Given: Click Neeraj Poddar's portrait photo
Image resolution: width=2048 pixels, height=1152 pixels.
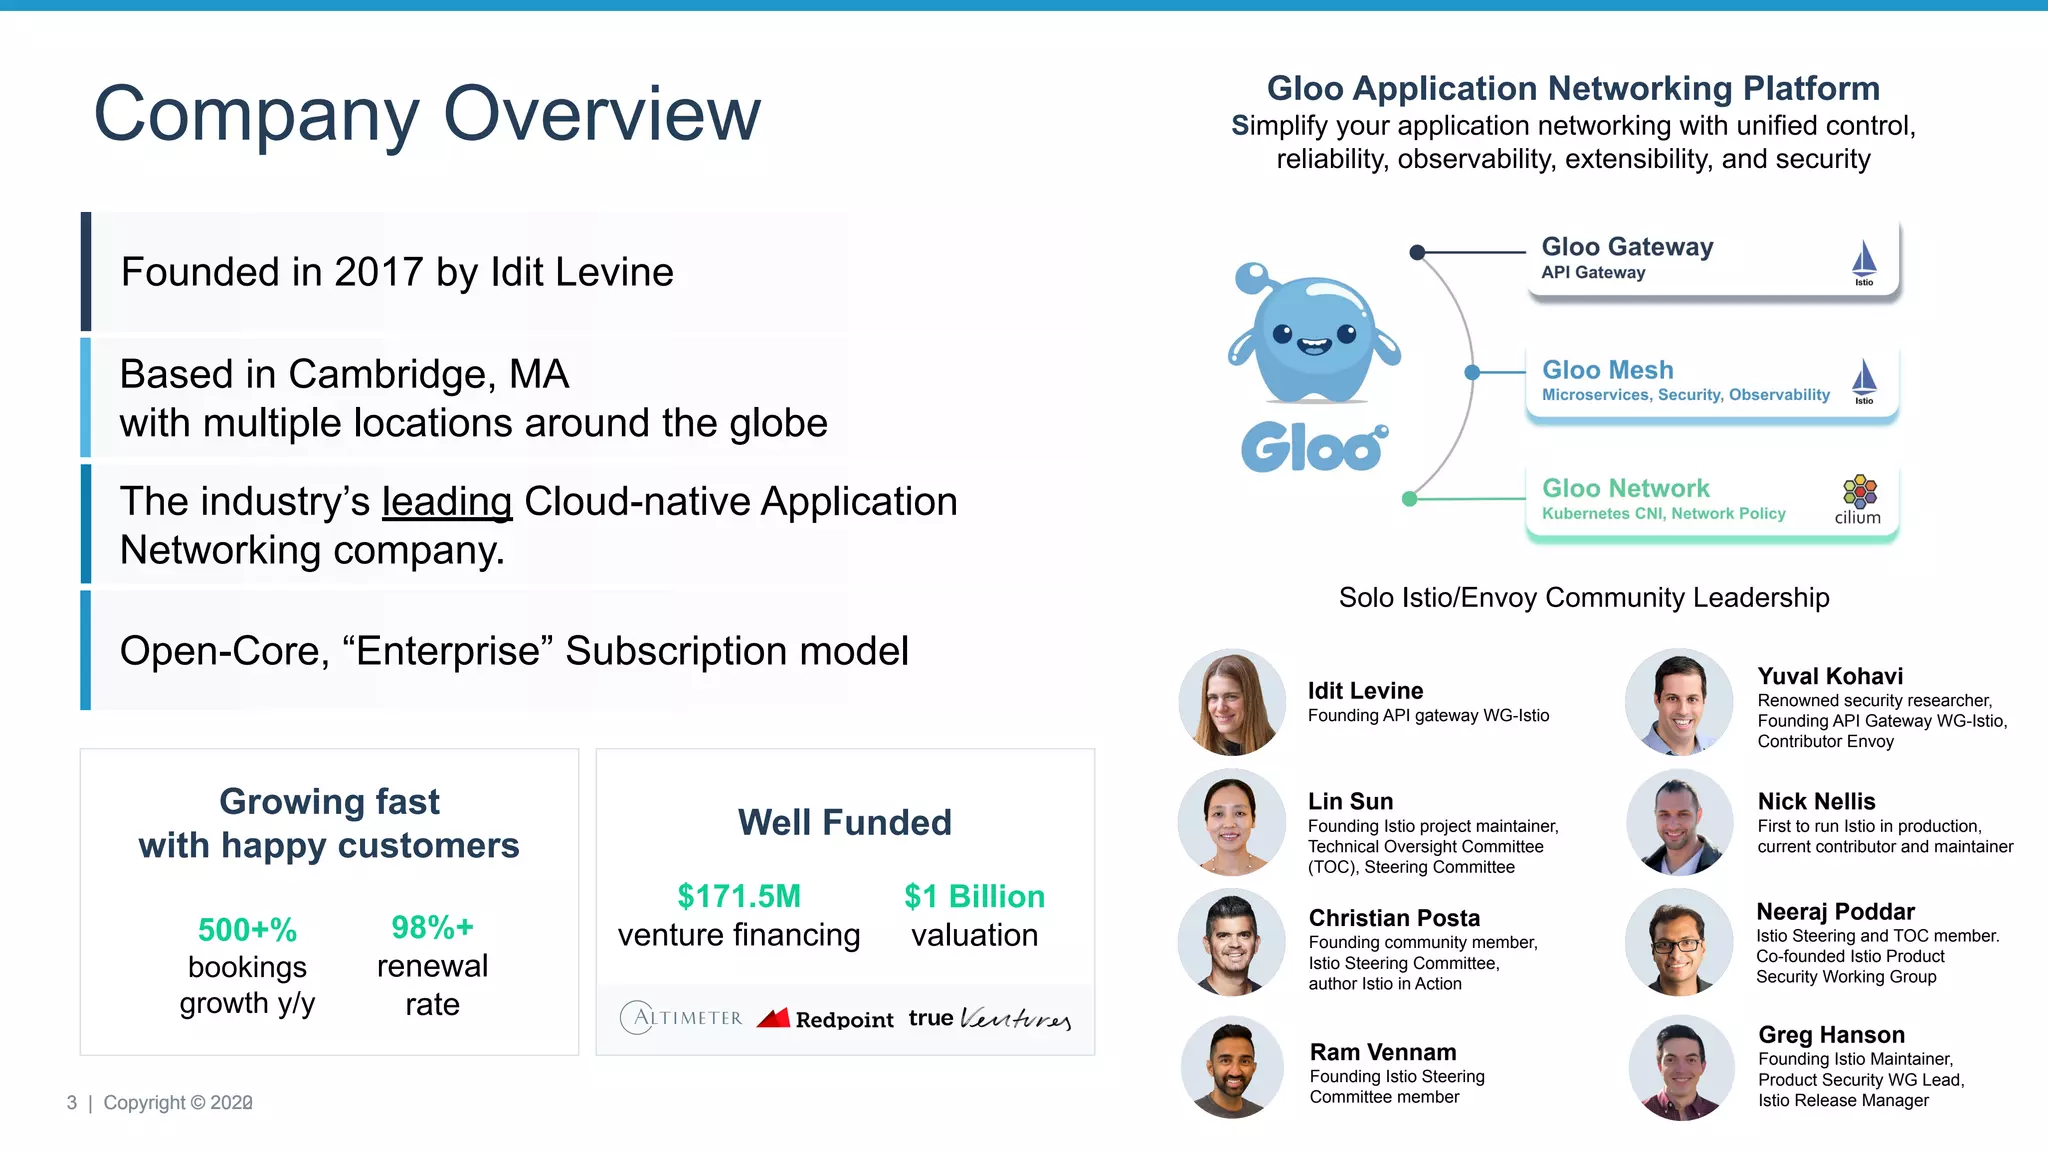Looking at the screenshot, I should (1680, 942).
